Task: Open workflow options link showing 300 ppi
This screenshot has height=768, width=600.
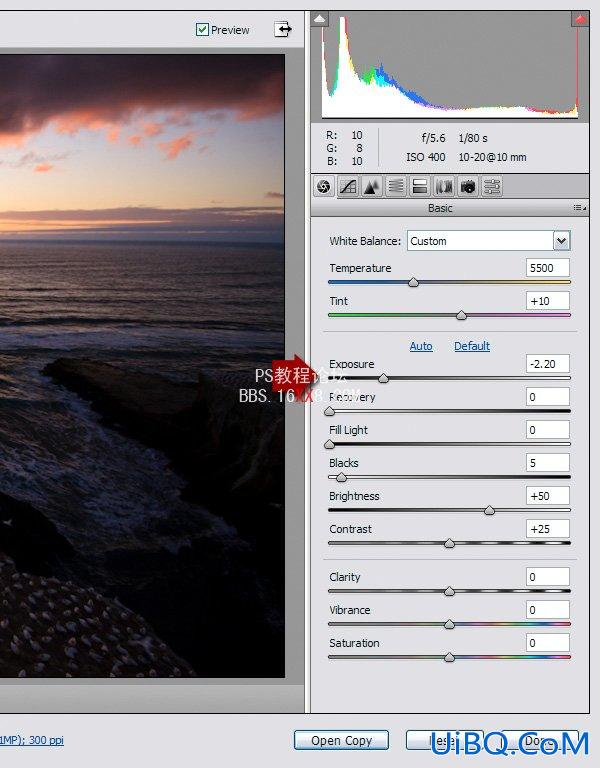Action: [32, 740]
